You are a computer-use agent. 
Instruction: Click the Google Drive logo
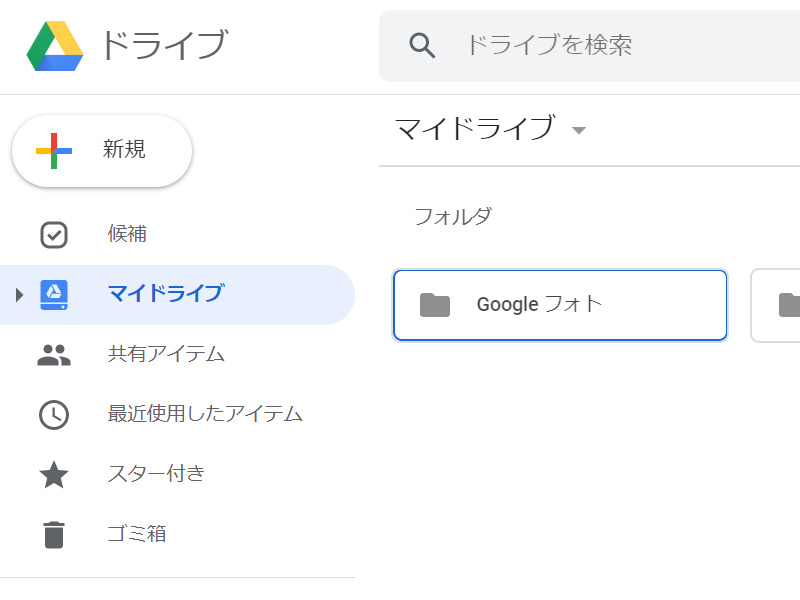click(55, 45)
